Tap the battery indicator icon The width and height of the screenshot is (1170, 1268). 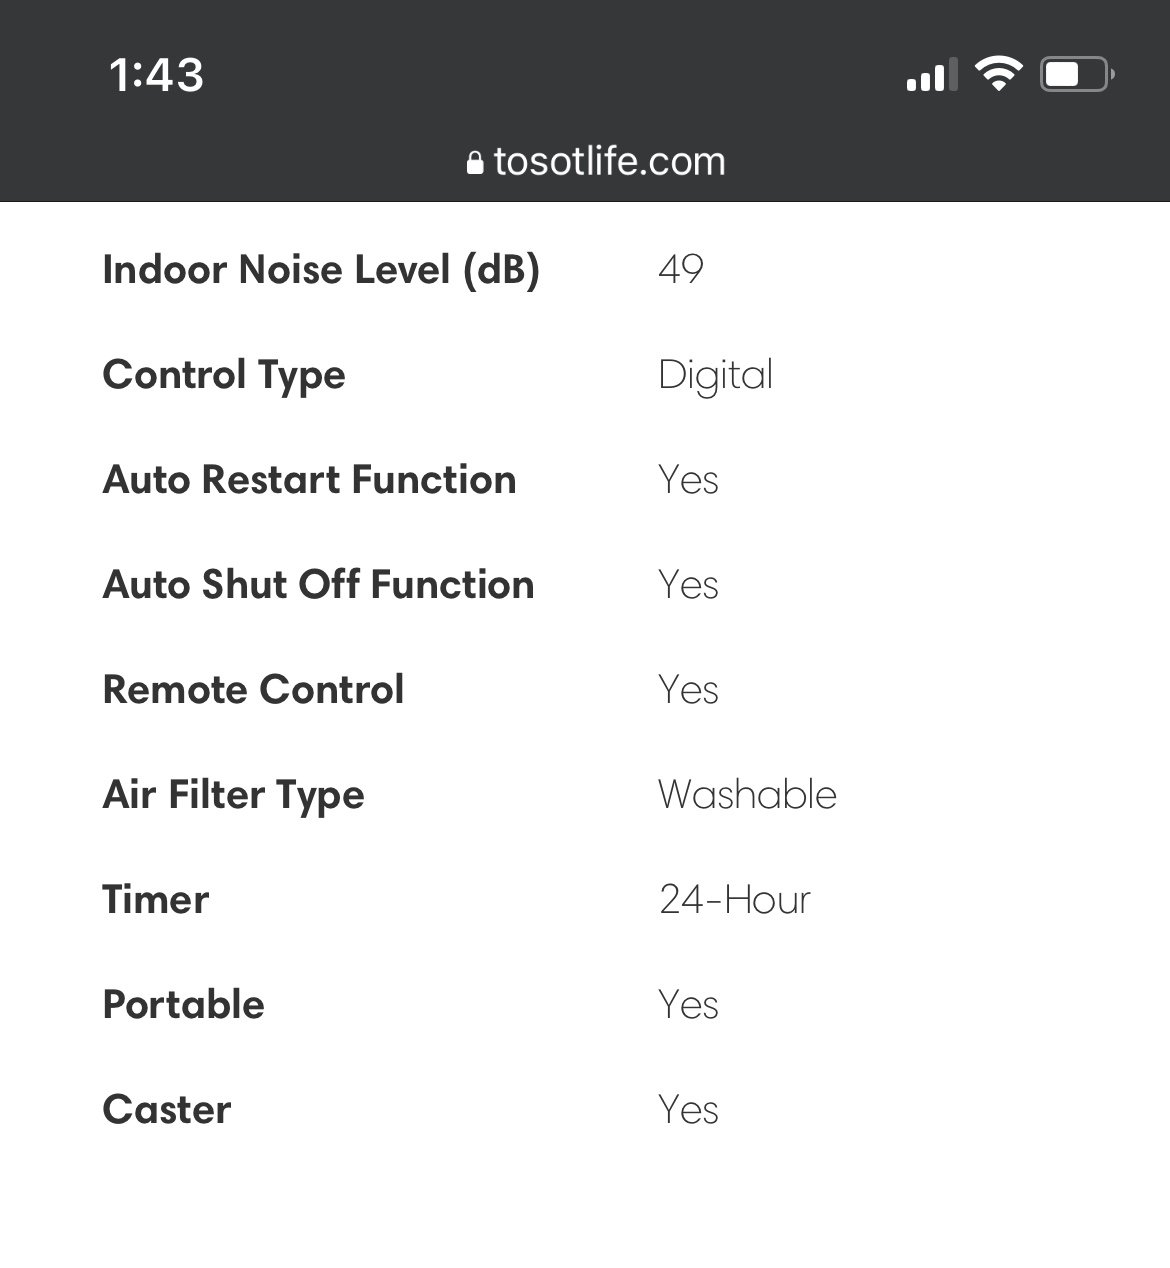[1077, 75]
